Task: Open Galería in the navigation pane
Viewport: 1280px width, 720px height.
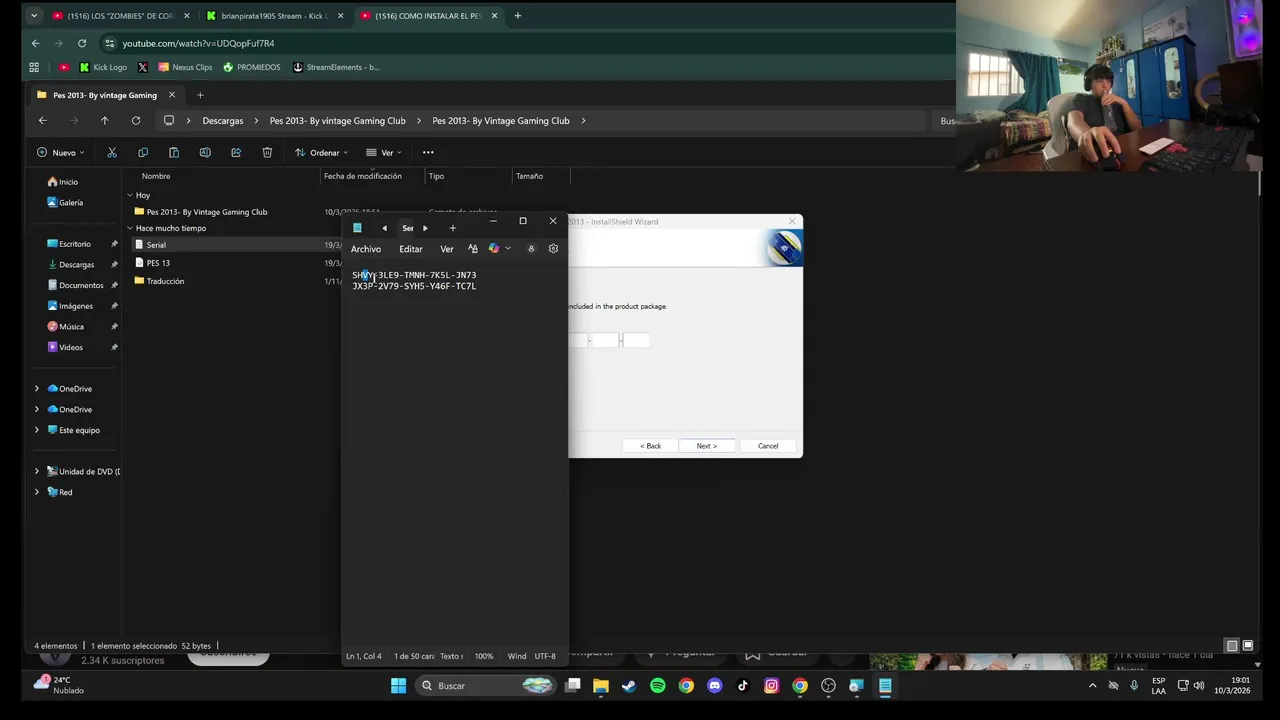Action: pos(71,202)
